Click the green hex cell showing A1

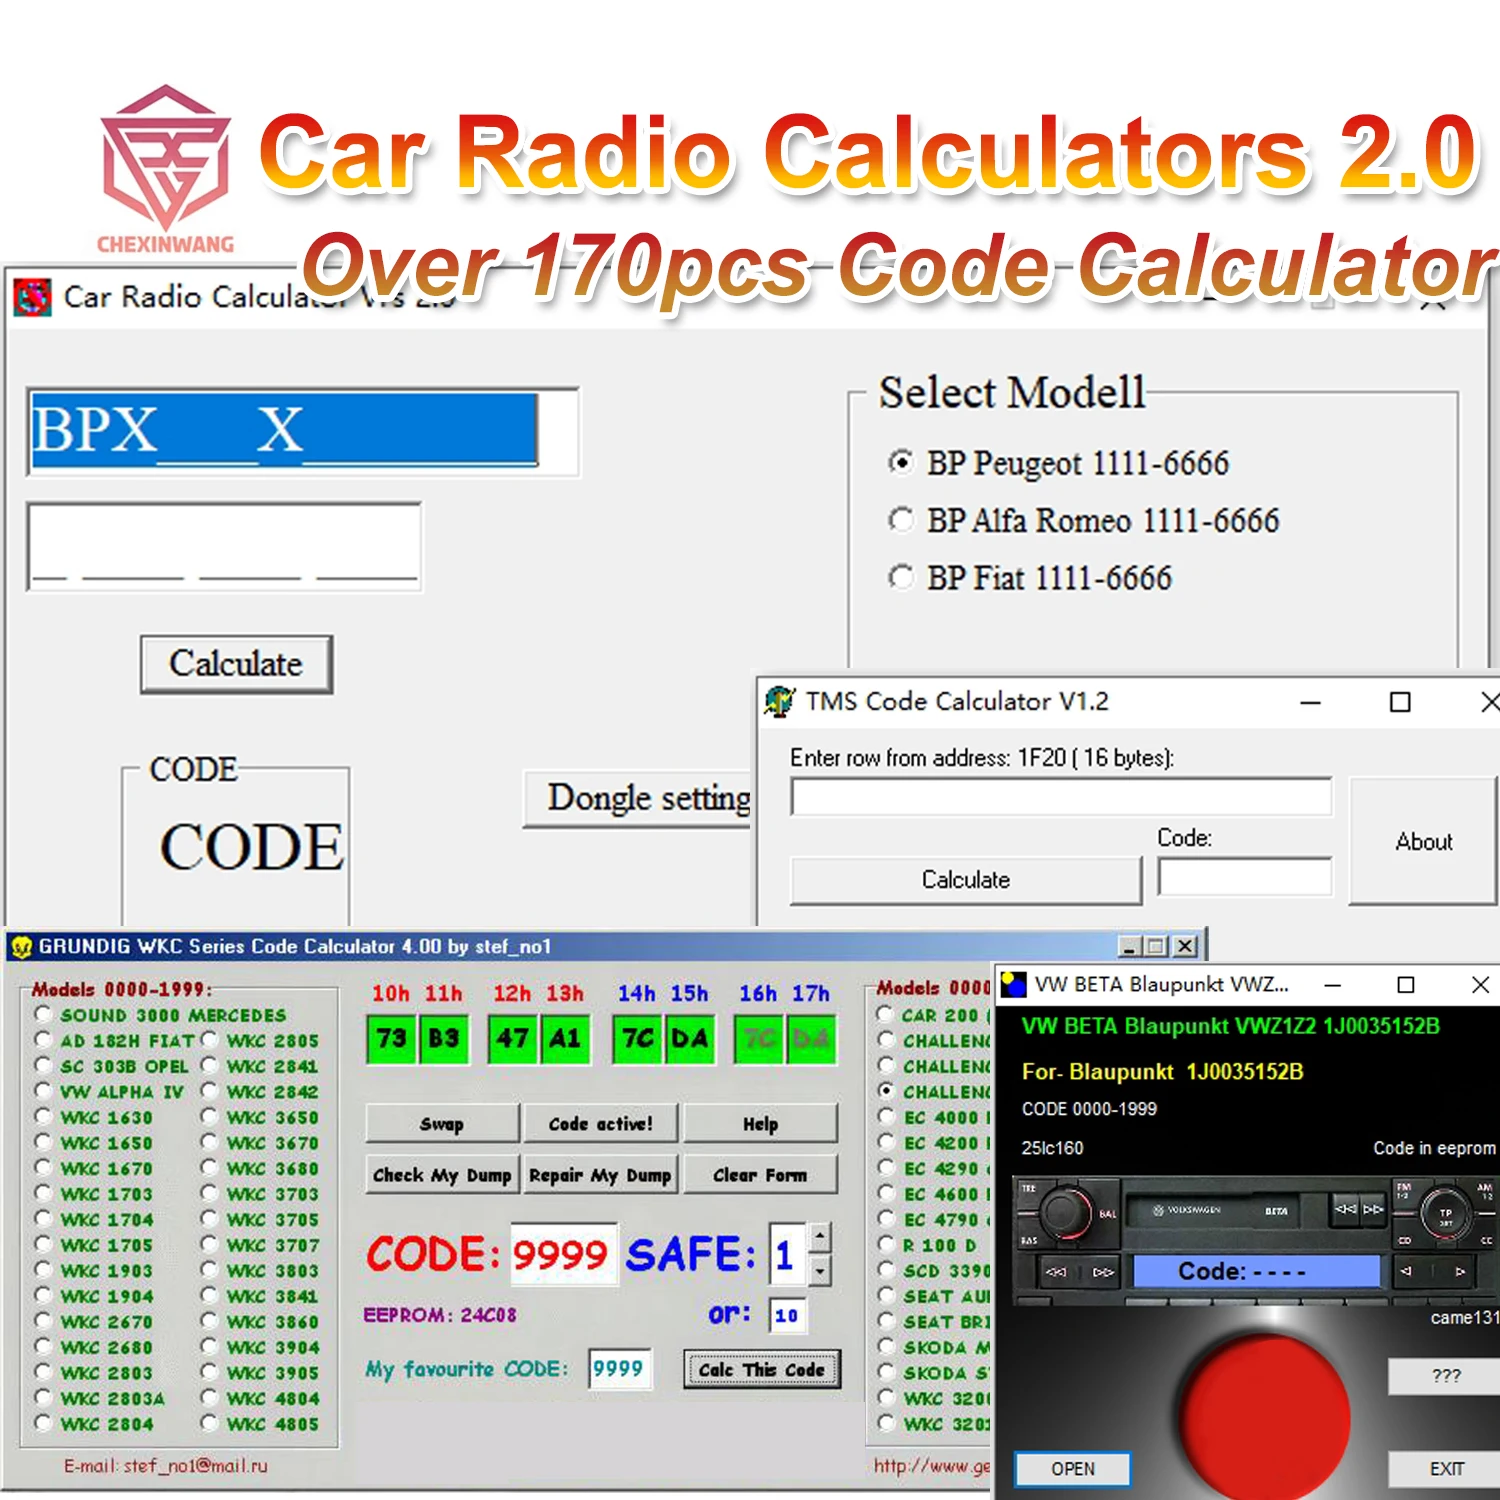pyautogui.click(x=564, y=1038)
